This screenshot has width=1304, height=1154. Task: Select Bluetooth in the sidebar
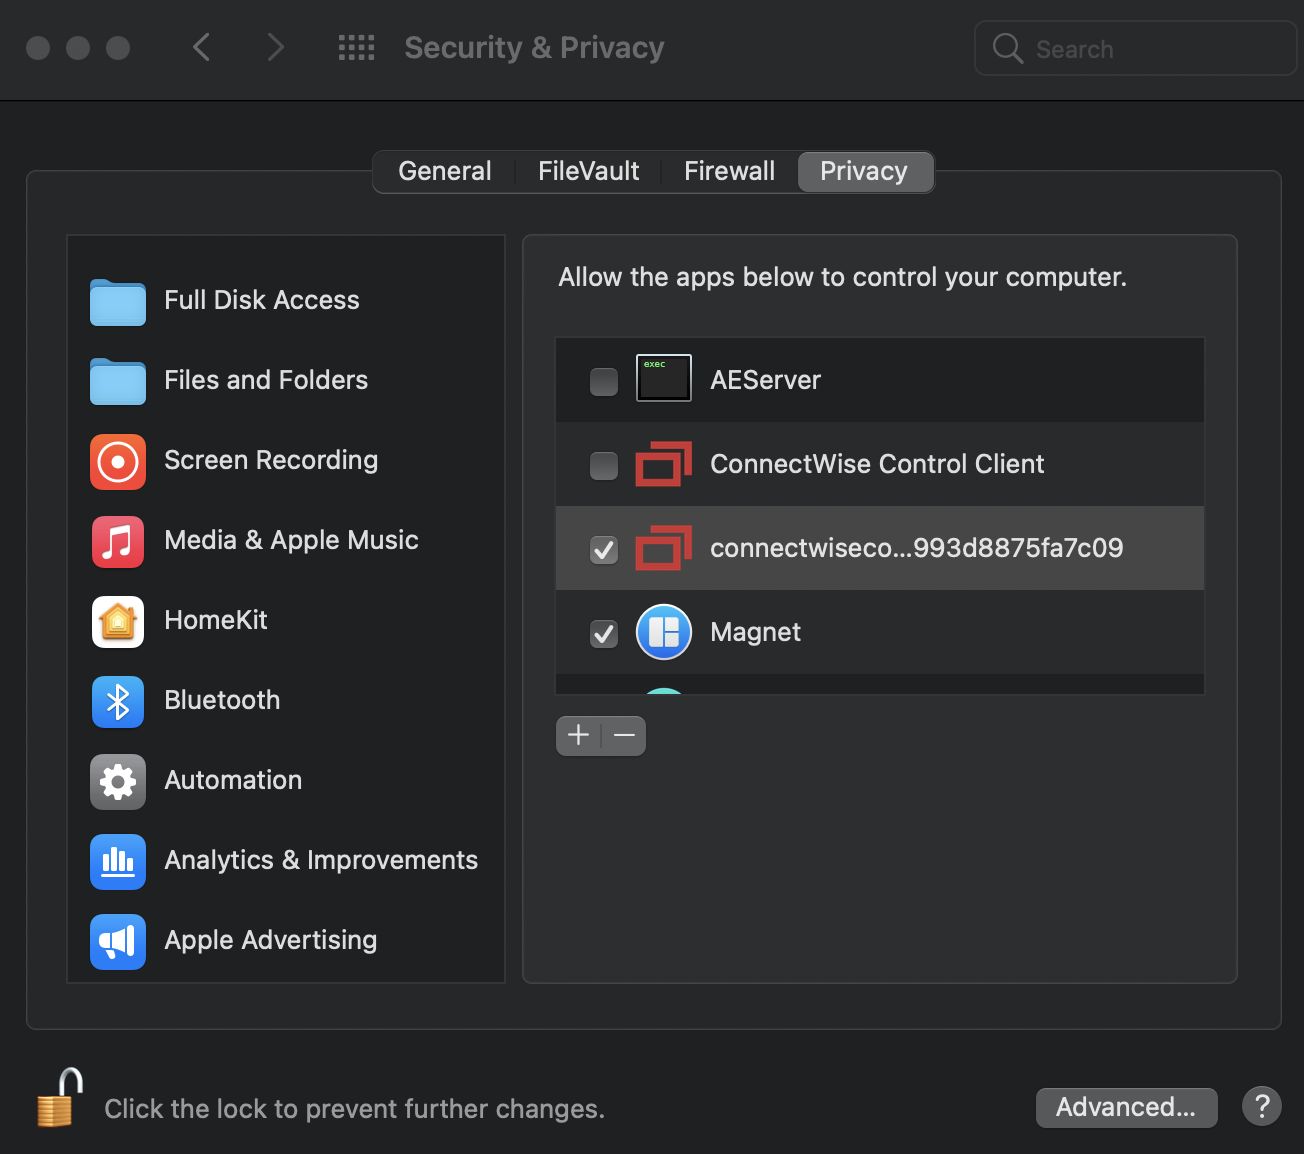click(286, 701)
